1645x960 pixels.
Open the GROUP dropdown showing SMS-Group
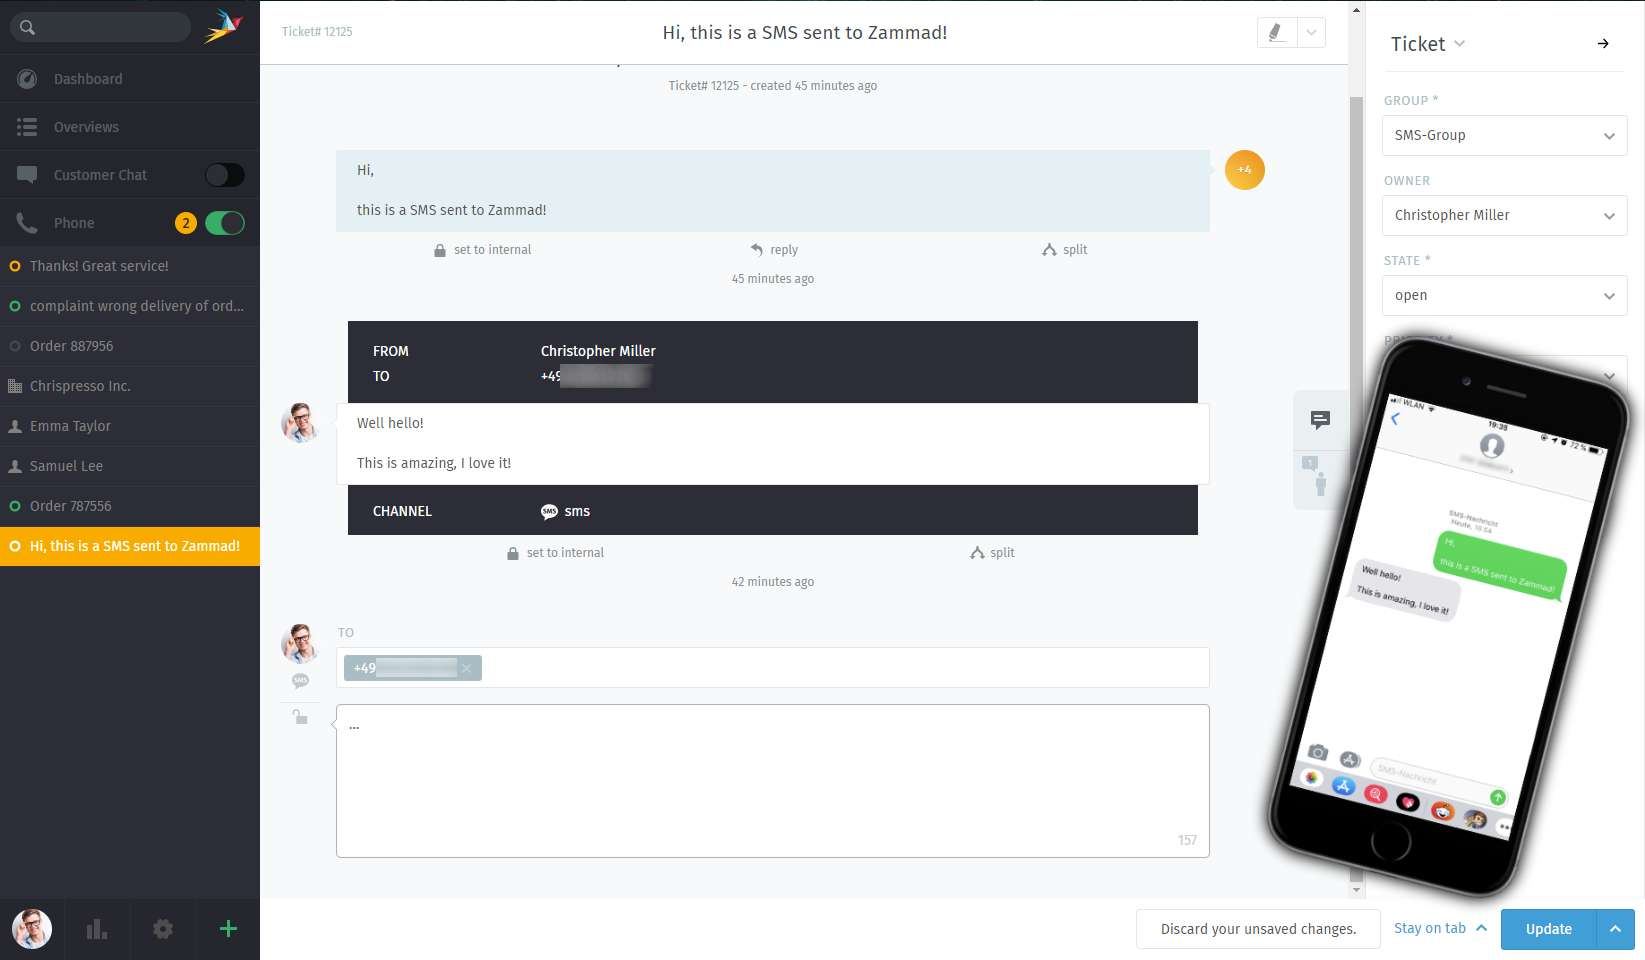(1504, 136)
